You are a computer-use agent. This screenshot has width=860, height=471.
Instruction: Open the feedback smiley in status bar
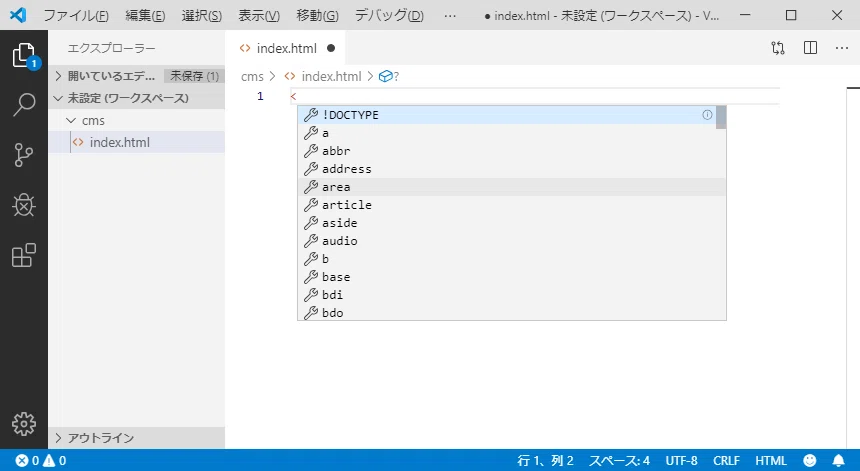pyautogui.click(x=810, y=461)
